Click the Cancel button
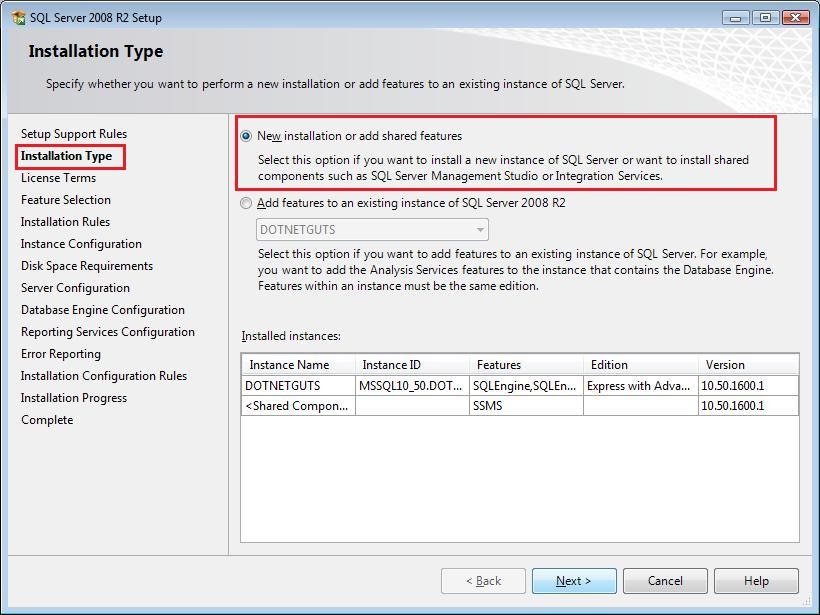Screen dimensions: 820x615 point(665,581)
